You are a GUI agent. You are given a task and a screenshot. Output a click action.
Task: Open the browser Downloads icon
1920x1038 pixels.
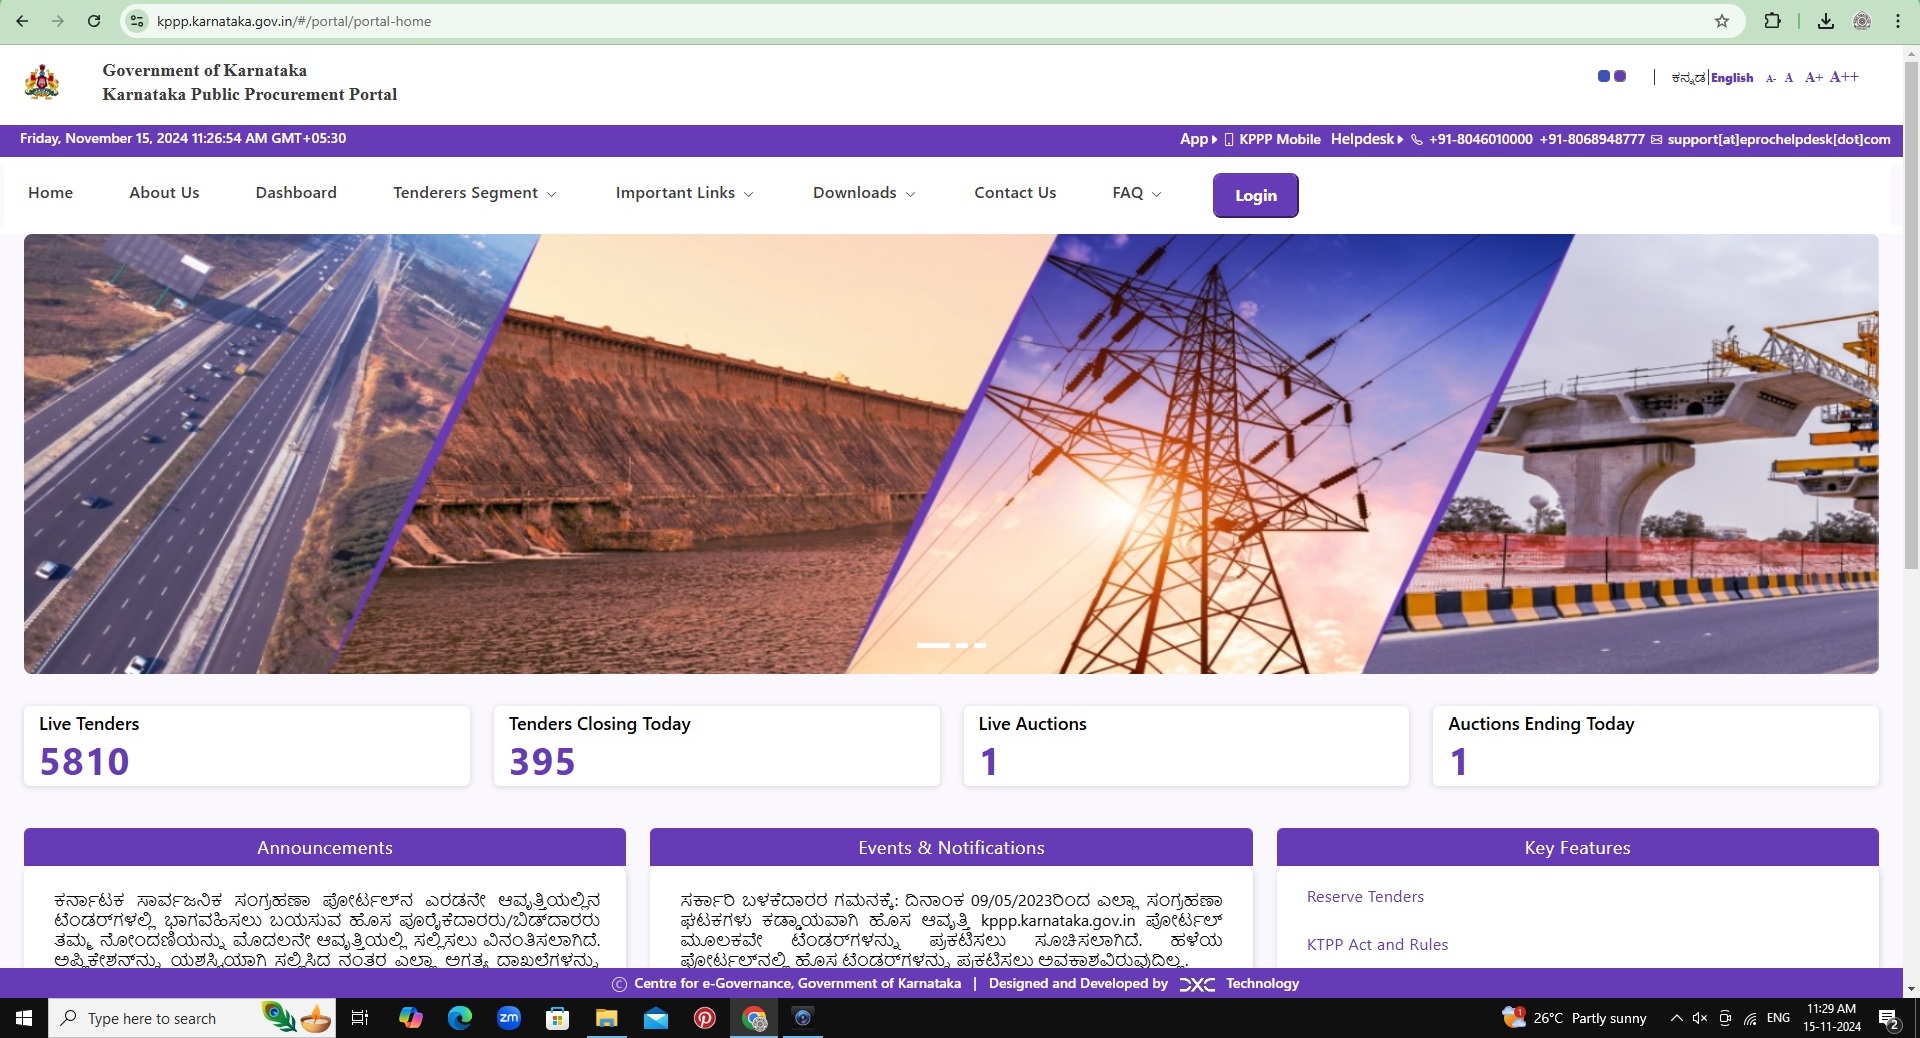(x=1825, y=20)
